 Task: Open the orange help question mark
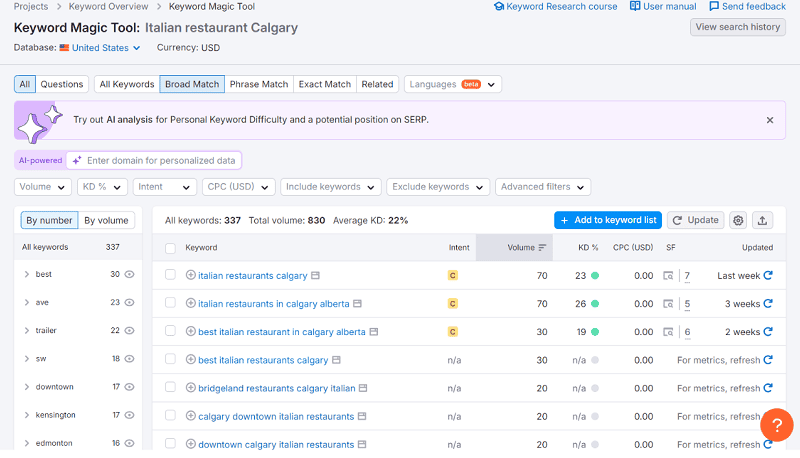[x=776, y=425]
